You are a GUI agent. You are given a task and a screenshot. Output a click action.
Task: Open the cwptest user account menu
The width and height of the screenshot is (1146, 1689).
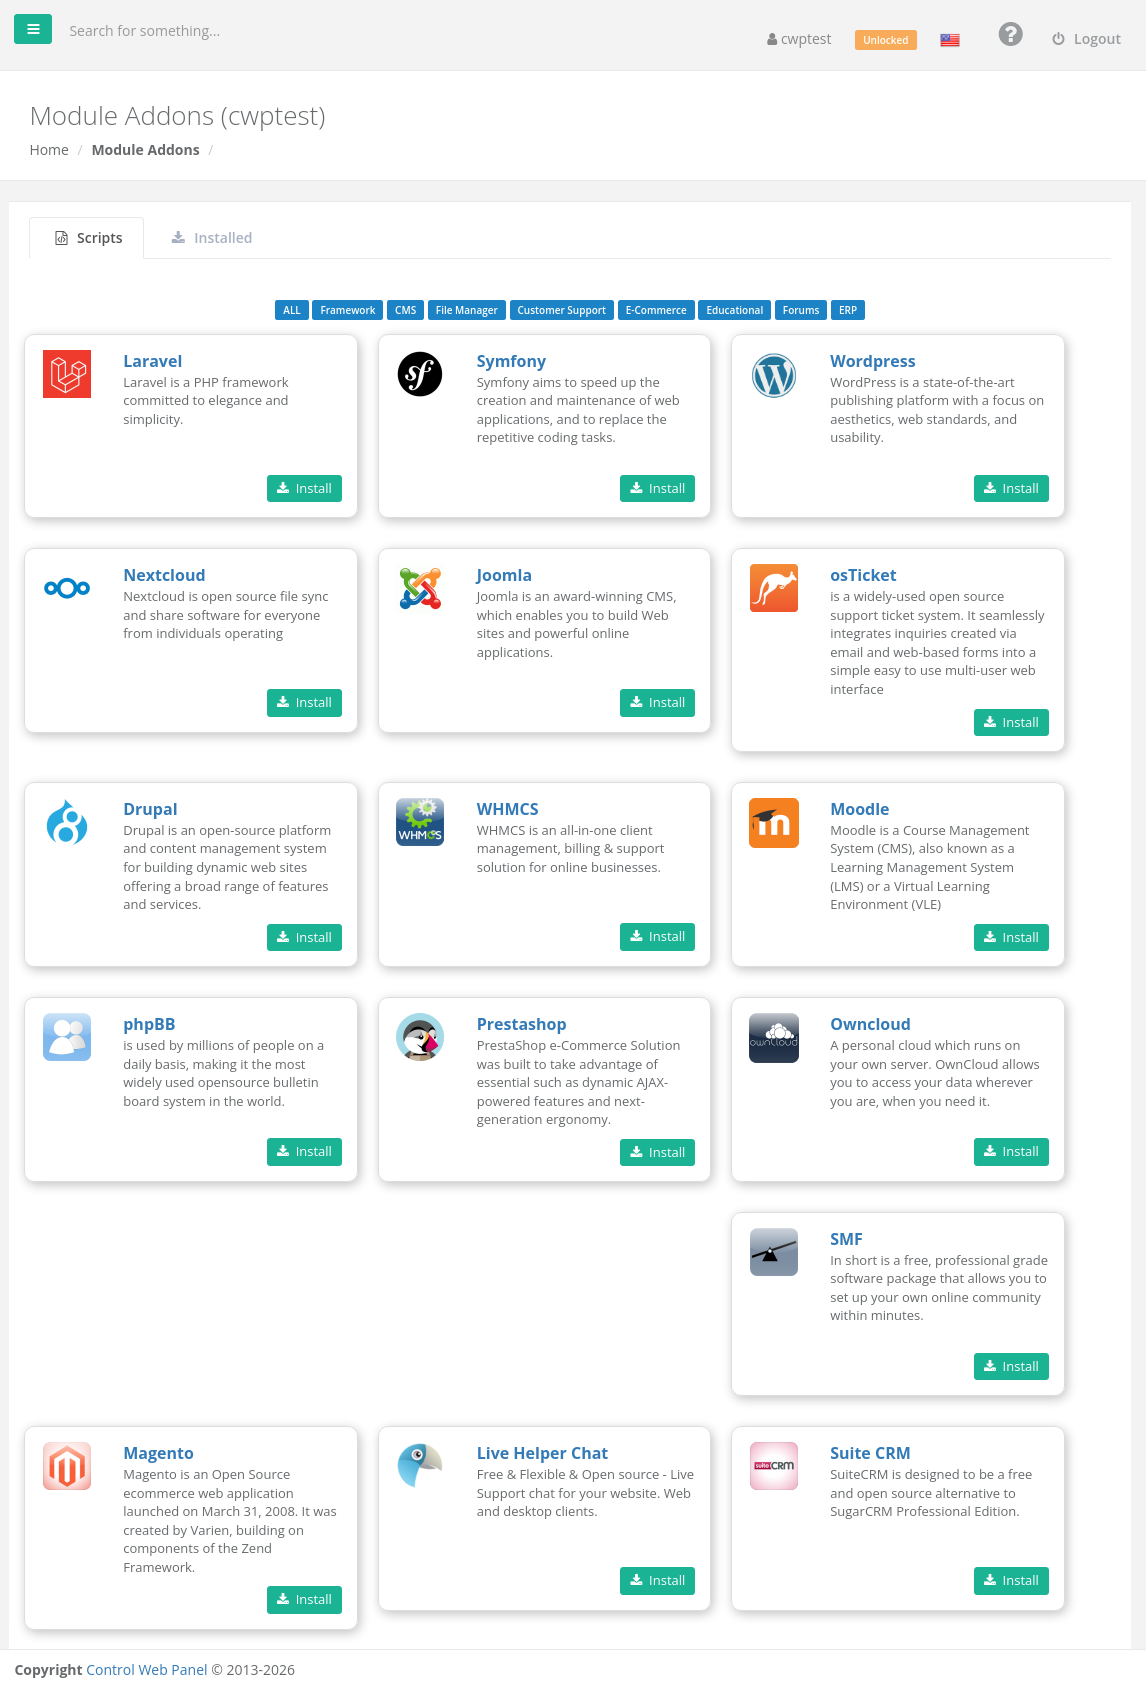pyautogui.click(x=799, y=39)
